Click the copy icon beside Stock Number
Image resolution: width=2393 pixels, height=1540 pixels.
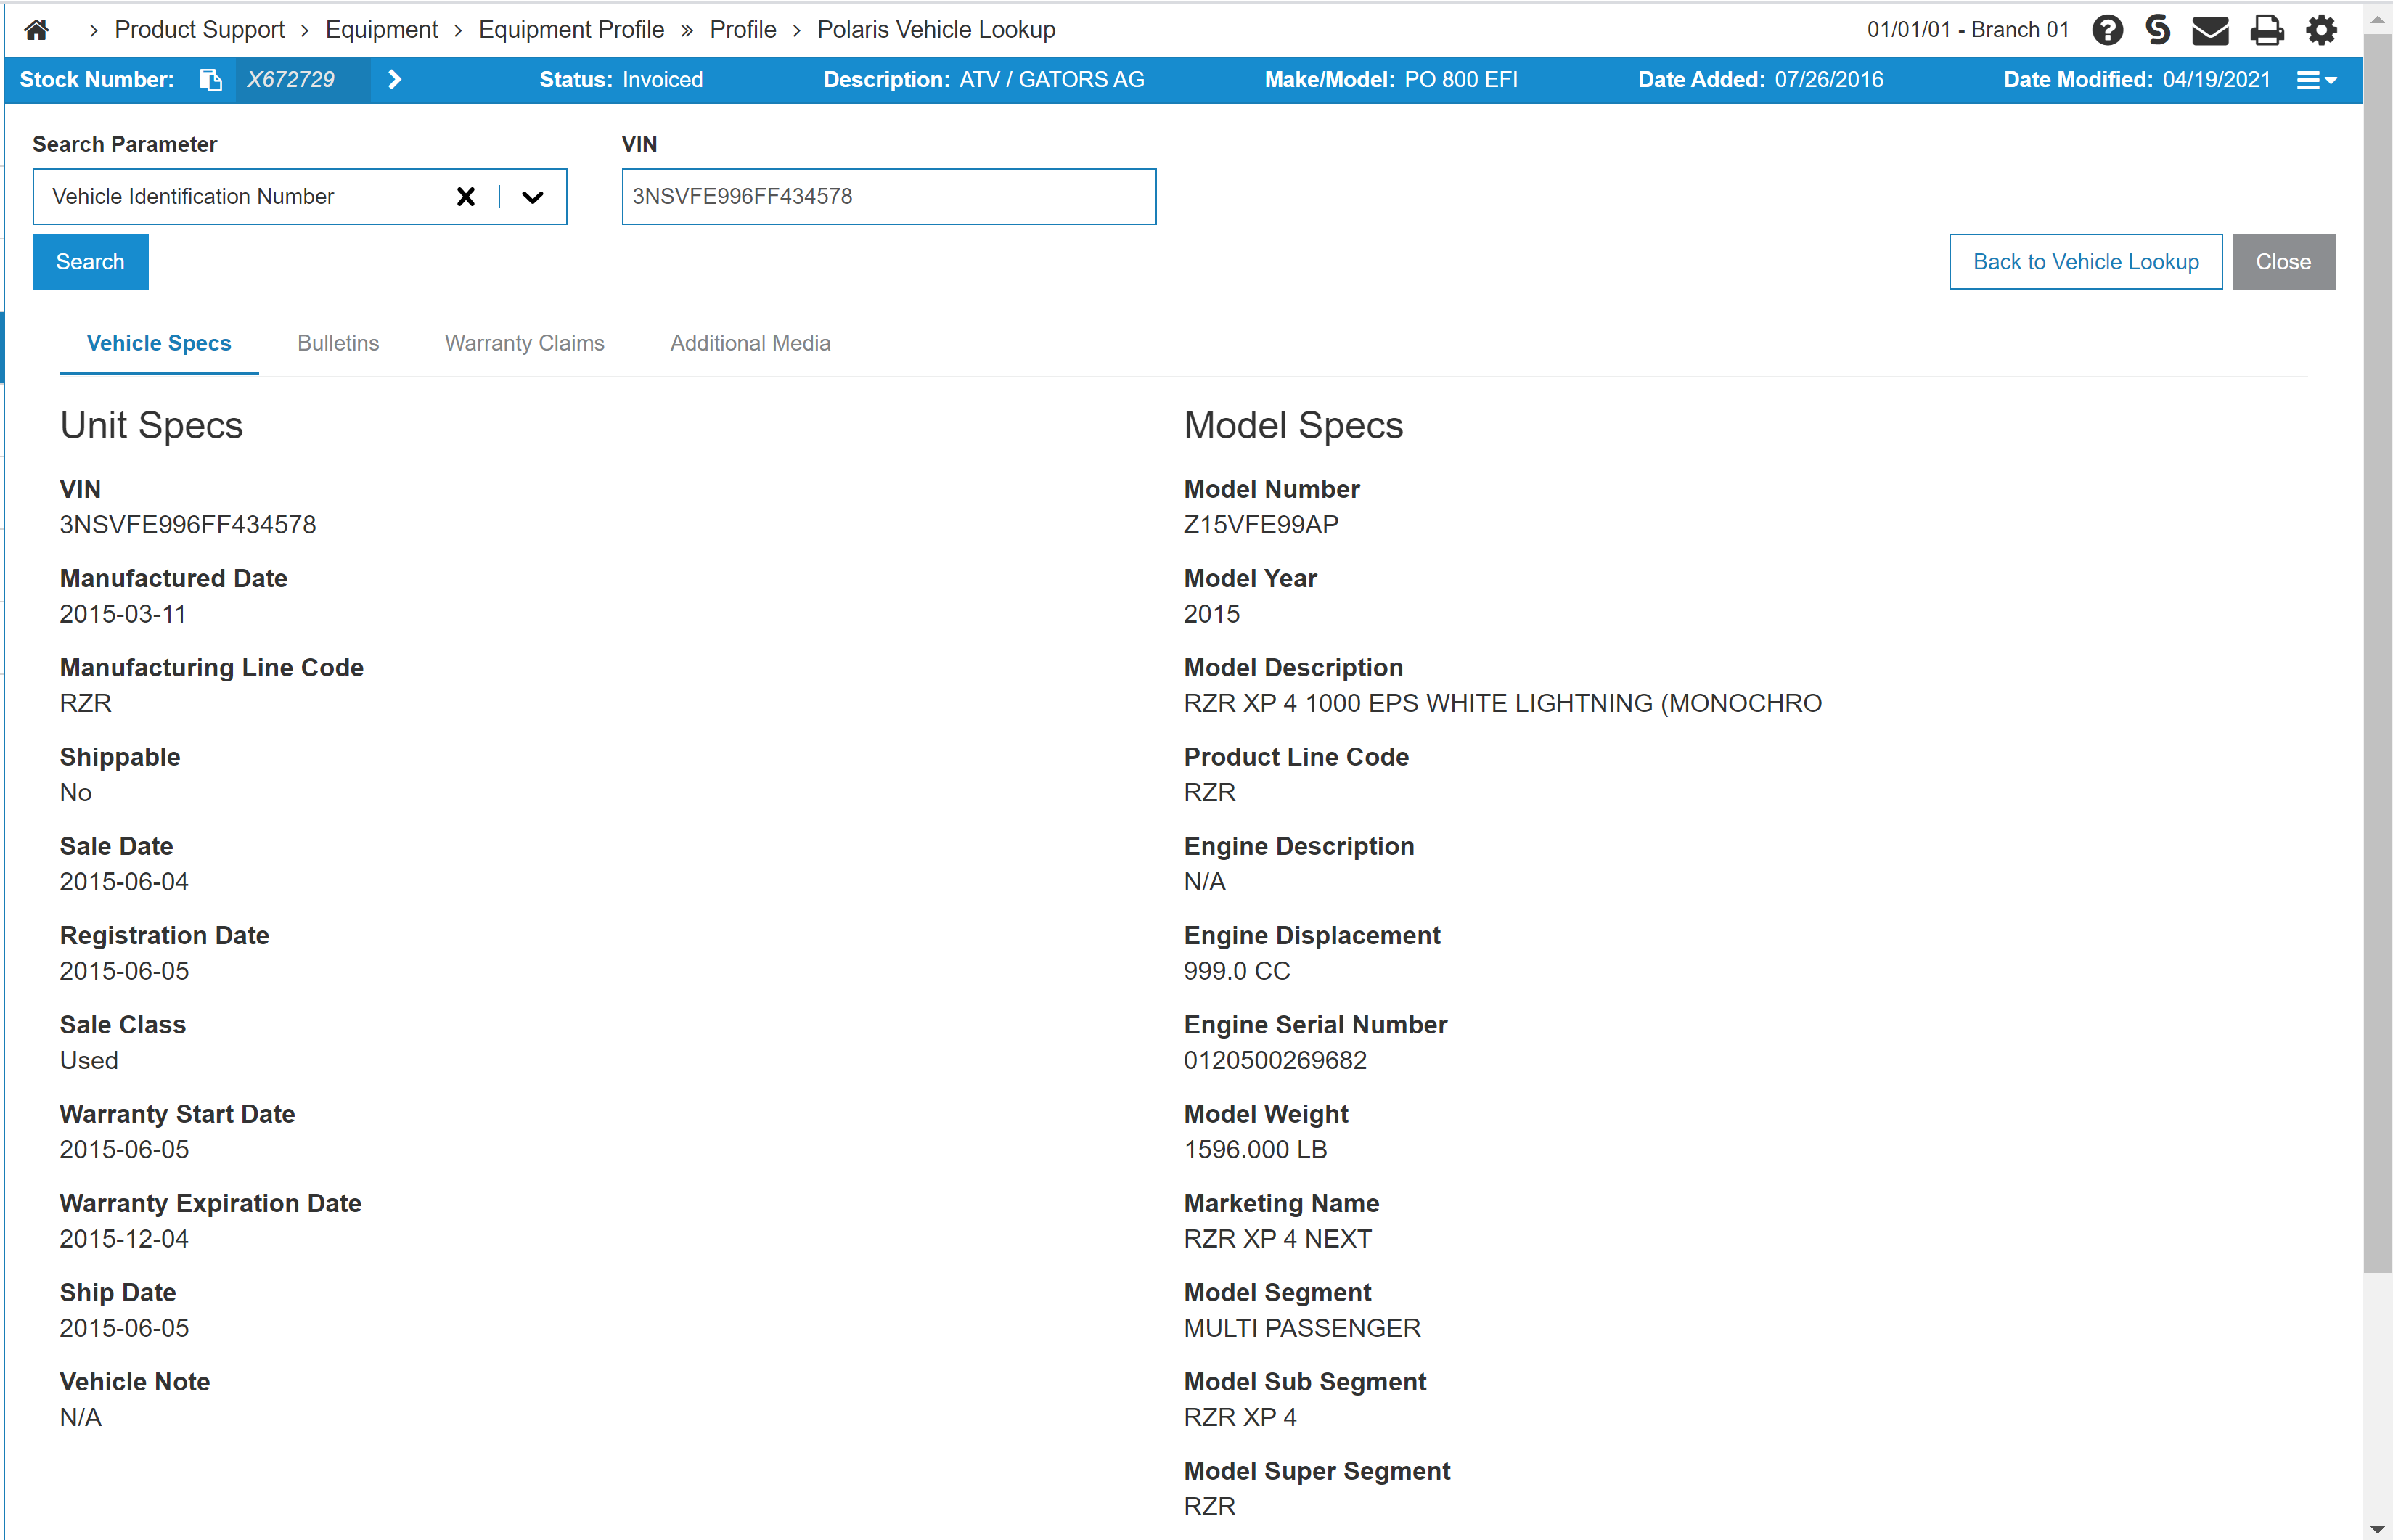tap(210, 80)
